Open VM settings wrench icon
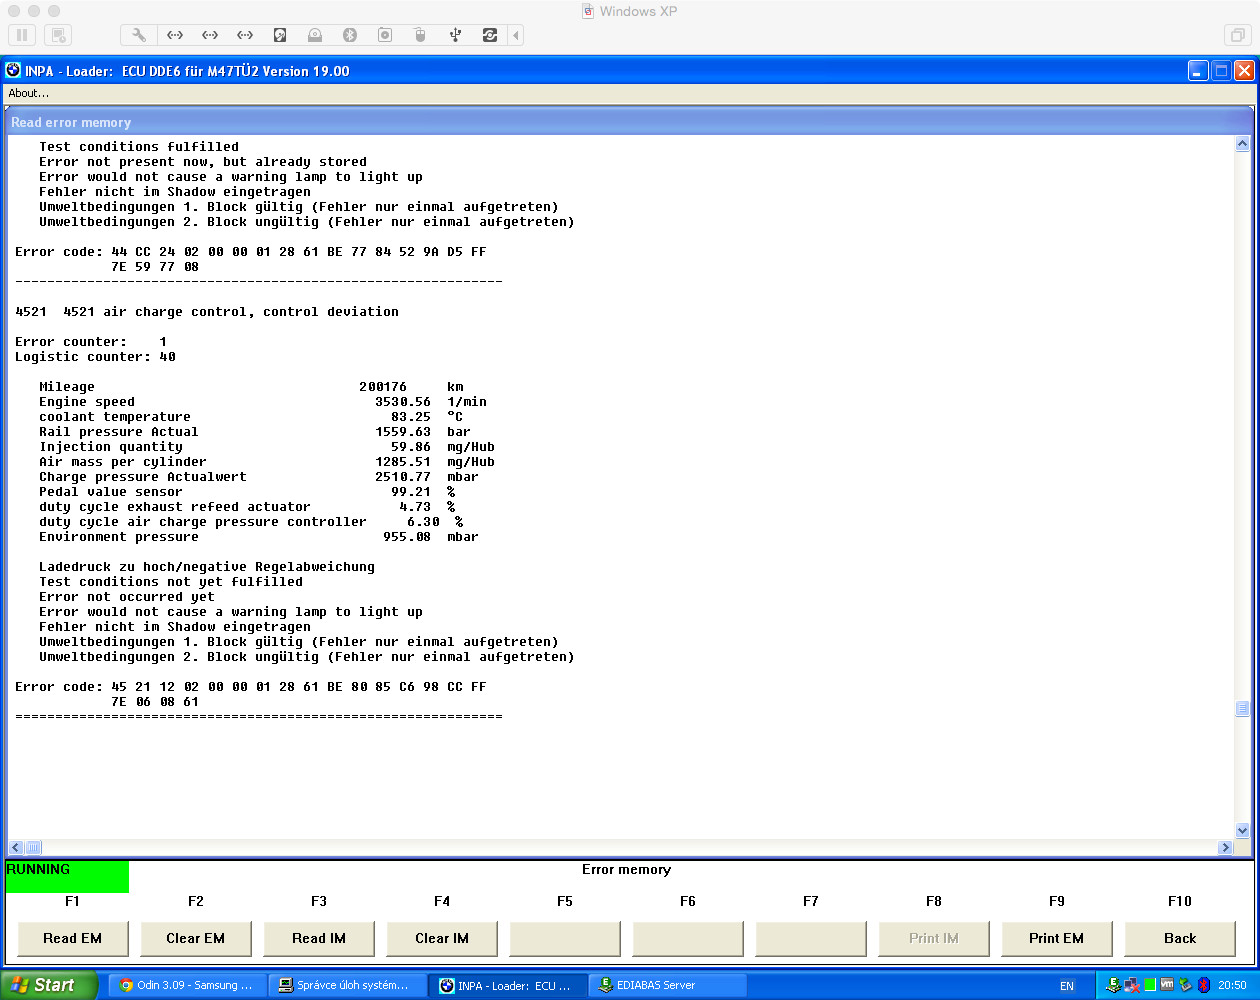 coord(139,35)
